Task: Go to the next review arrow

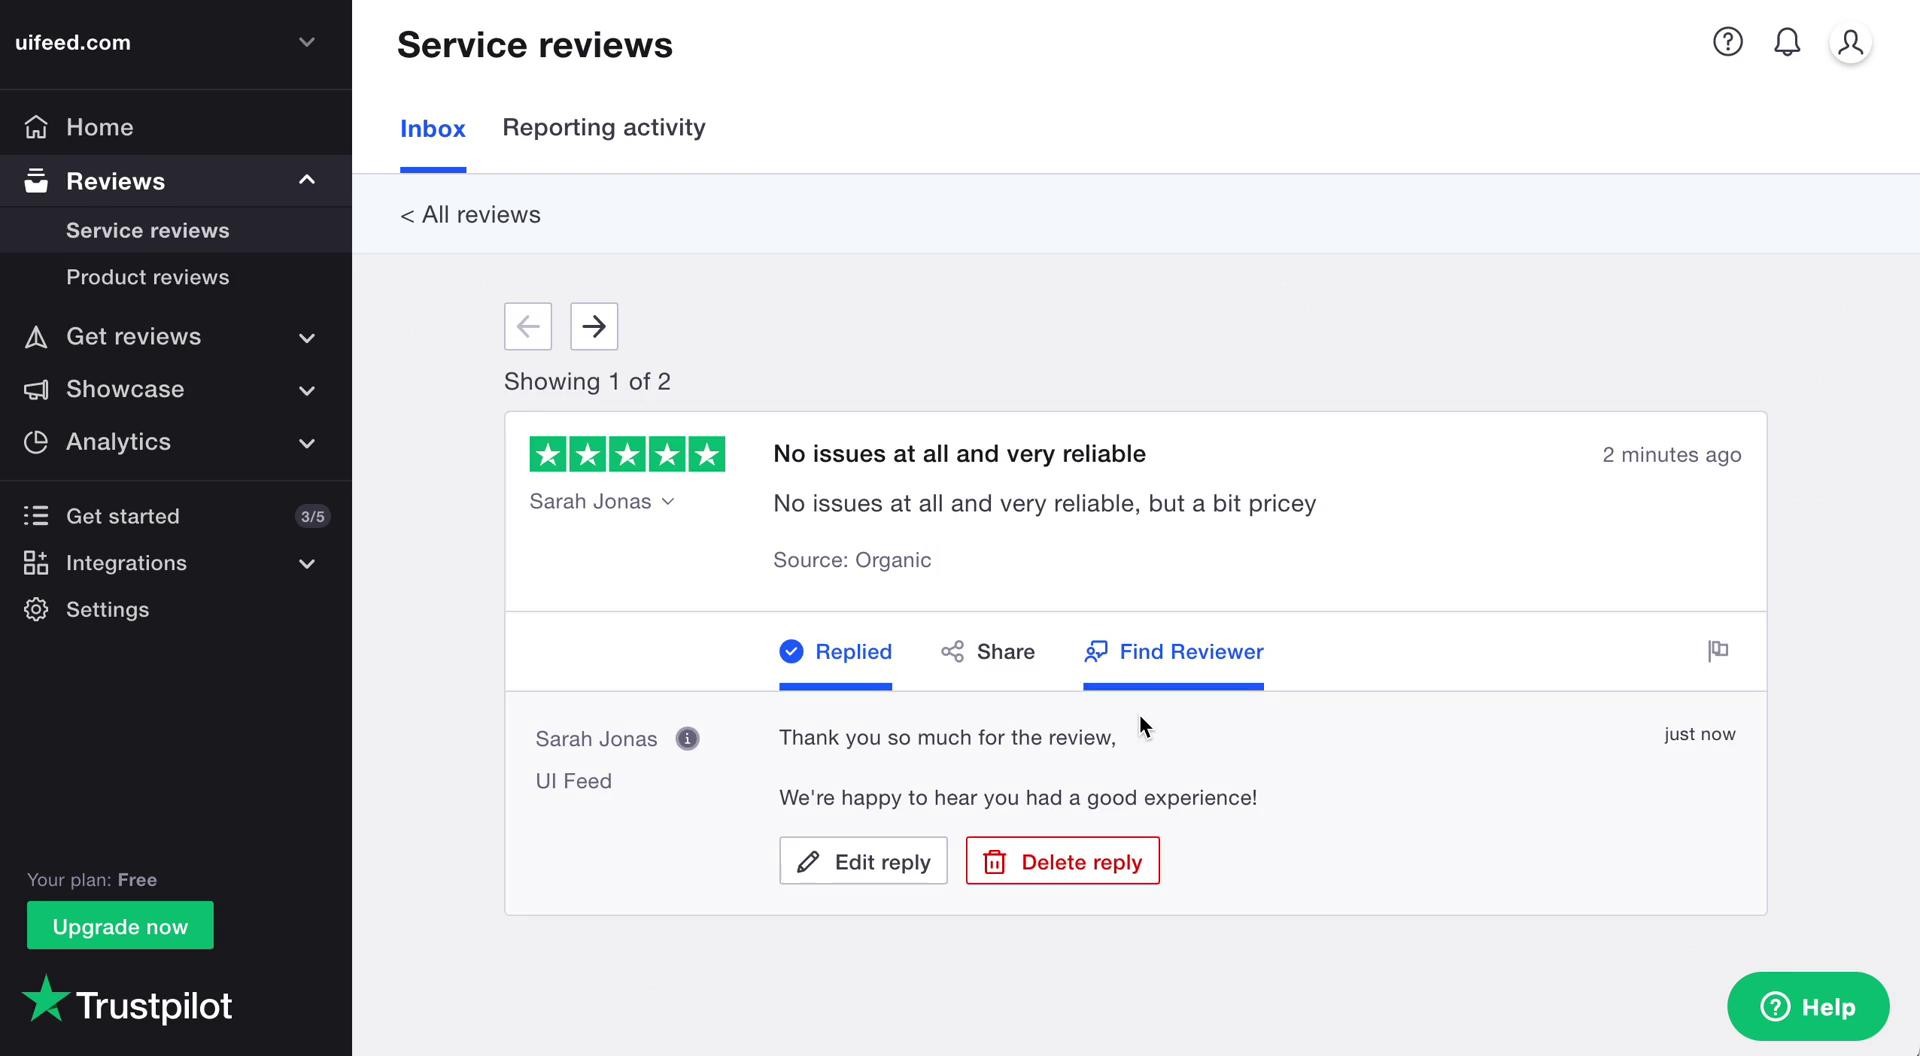Action: [594, 326]
